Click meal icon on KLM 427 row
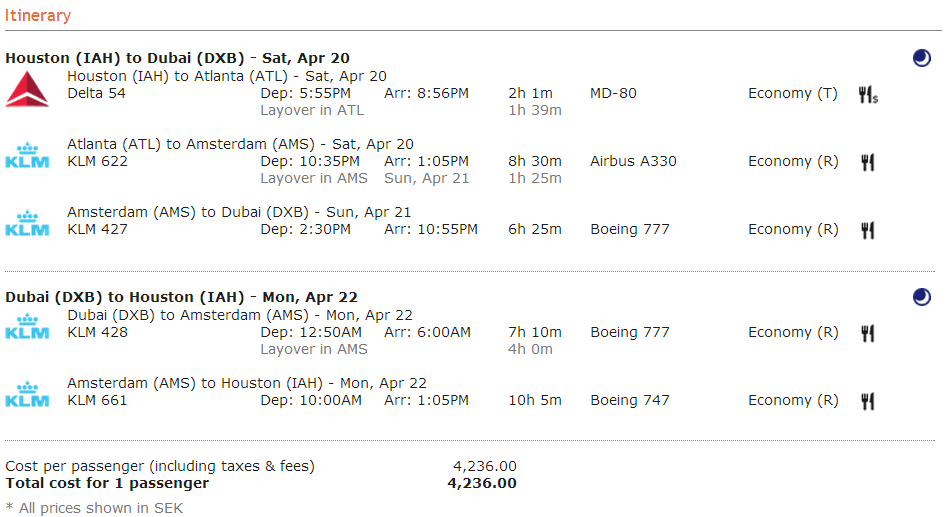The height and width of the screenshot is (517, 949). pyautogui.click(x=867, y=230)
